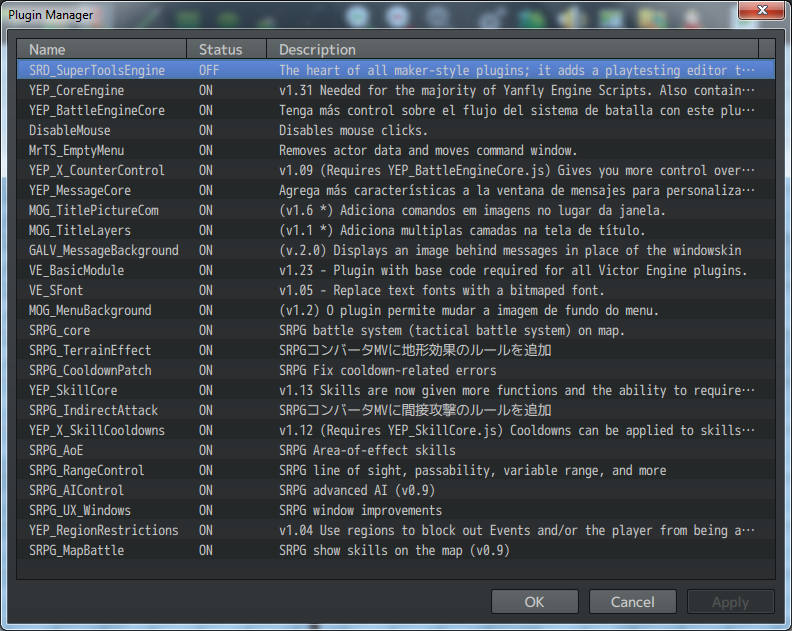Select the SRPG_CooldownPatch plugin
Viewport: 792px width, 631px height.
coord(396,370)
